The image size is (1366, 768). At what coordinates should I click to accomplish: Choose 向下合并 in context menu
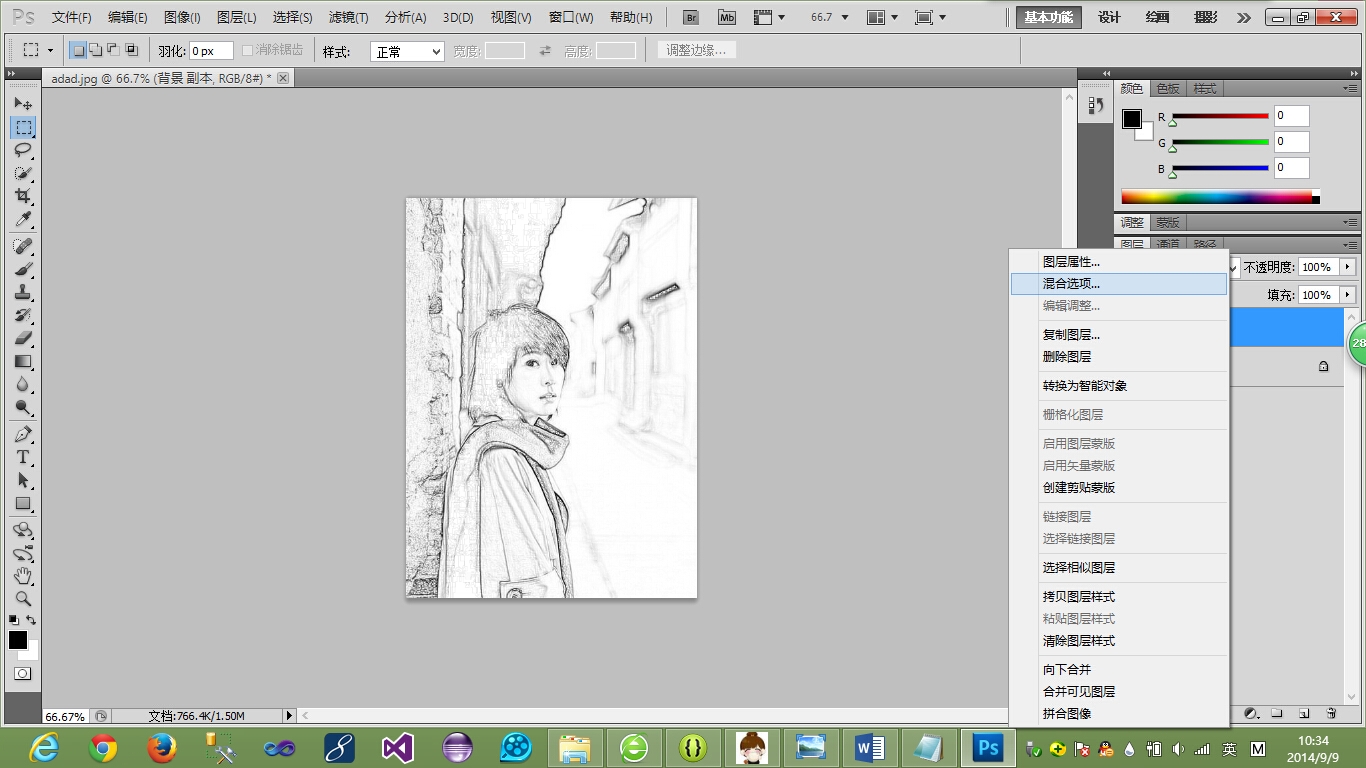click(1119, 670)
